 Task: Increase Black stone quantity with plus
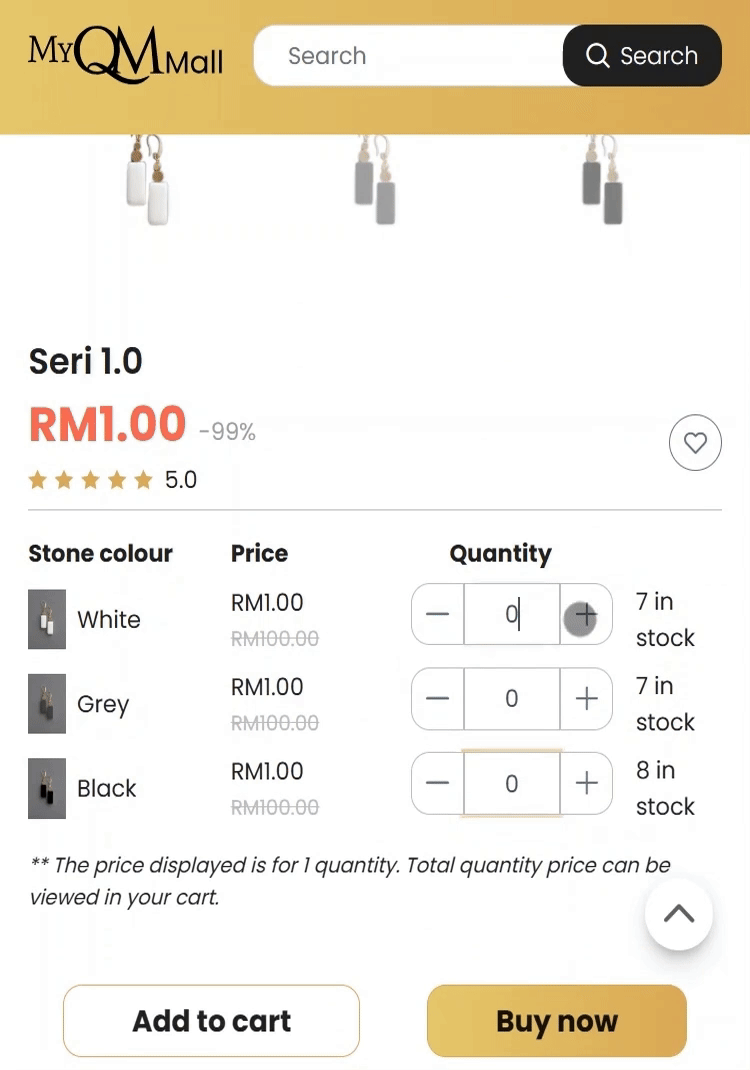(586, 783)
